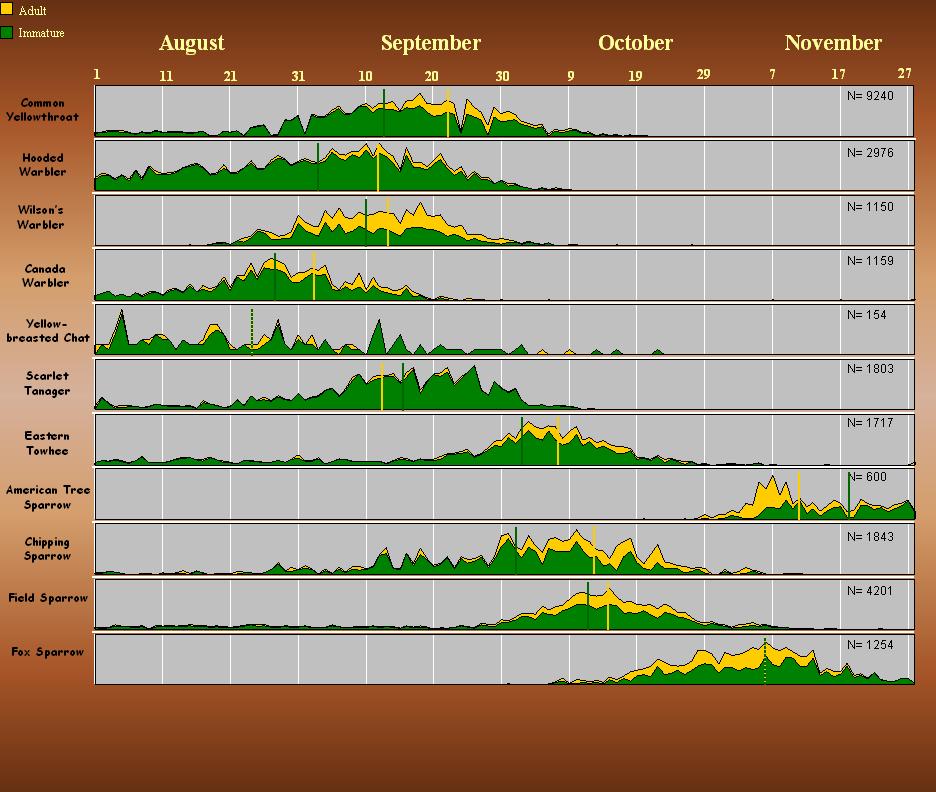Select the August month heading

pos(191,43)
